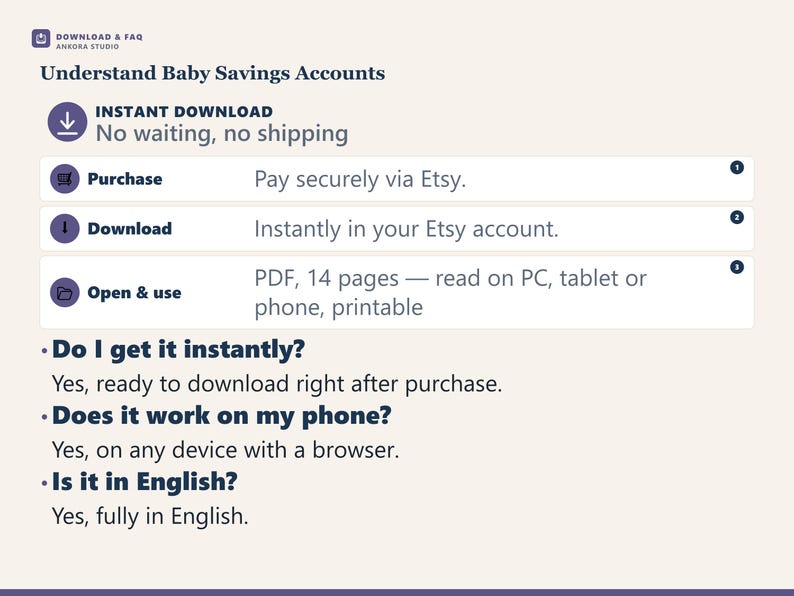
Task: Select the Purchase step label
Action: click(125, 179)
